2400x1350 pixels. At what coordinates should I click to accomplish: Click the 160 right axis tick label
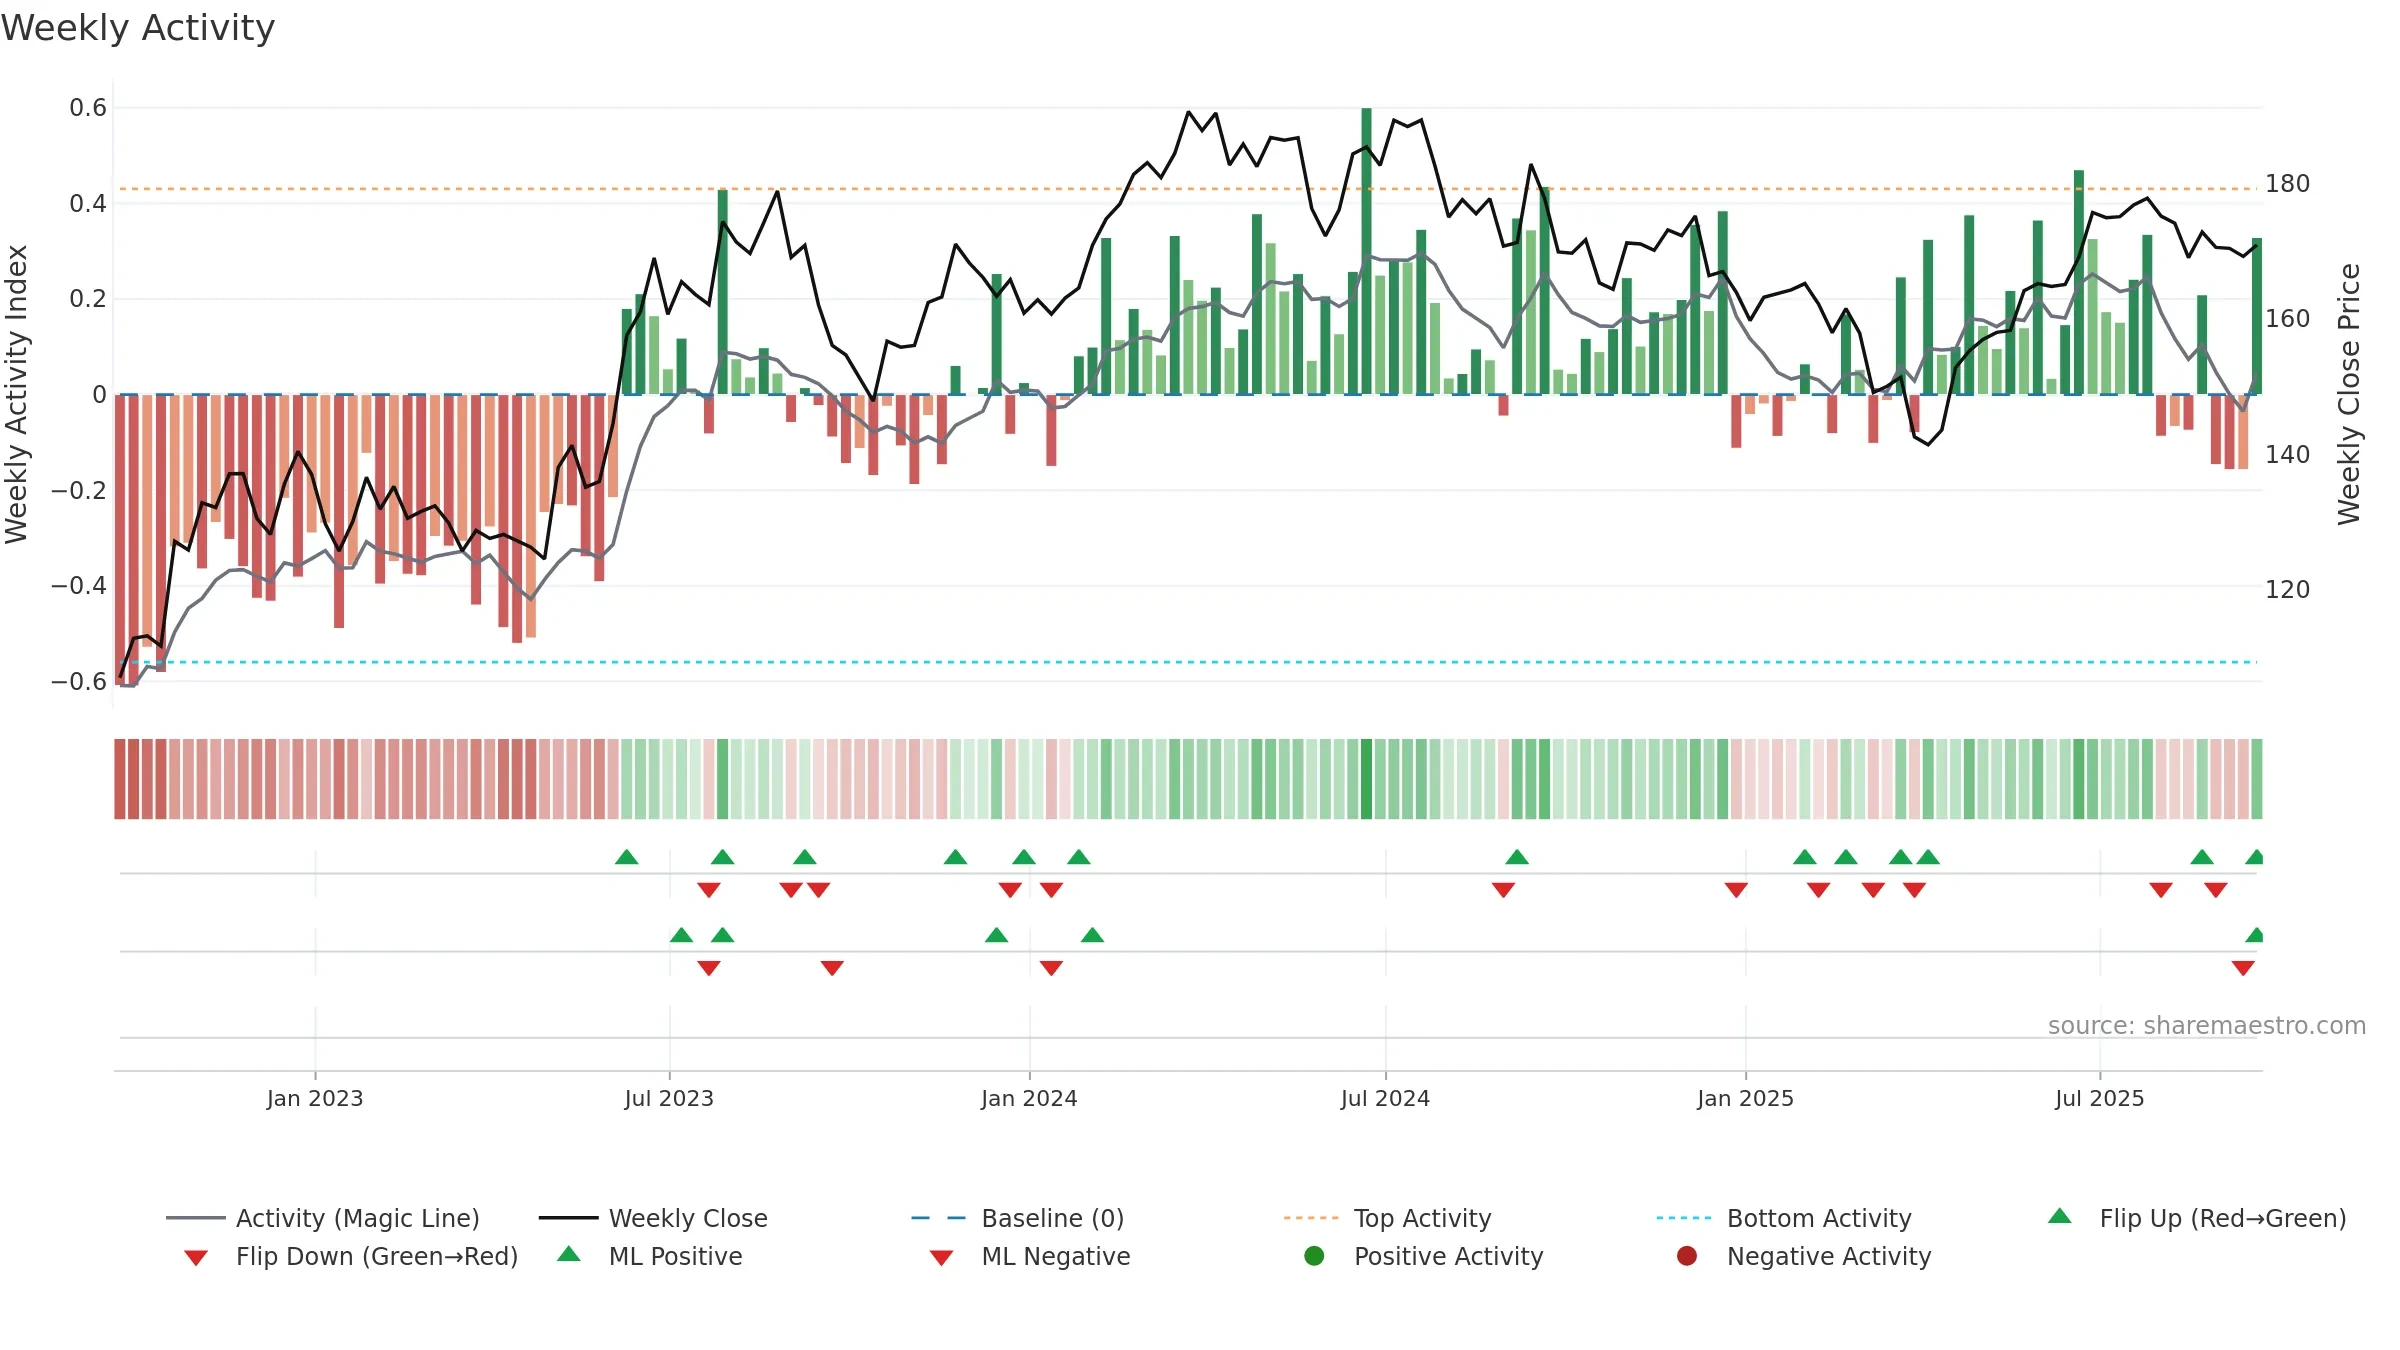click(x=2287, y=319)
